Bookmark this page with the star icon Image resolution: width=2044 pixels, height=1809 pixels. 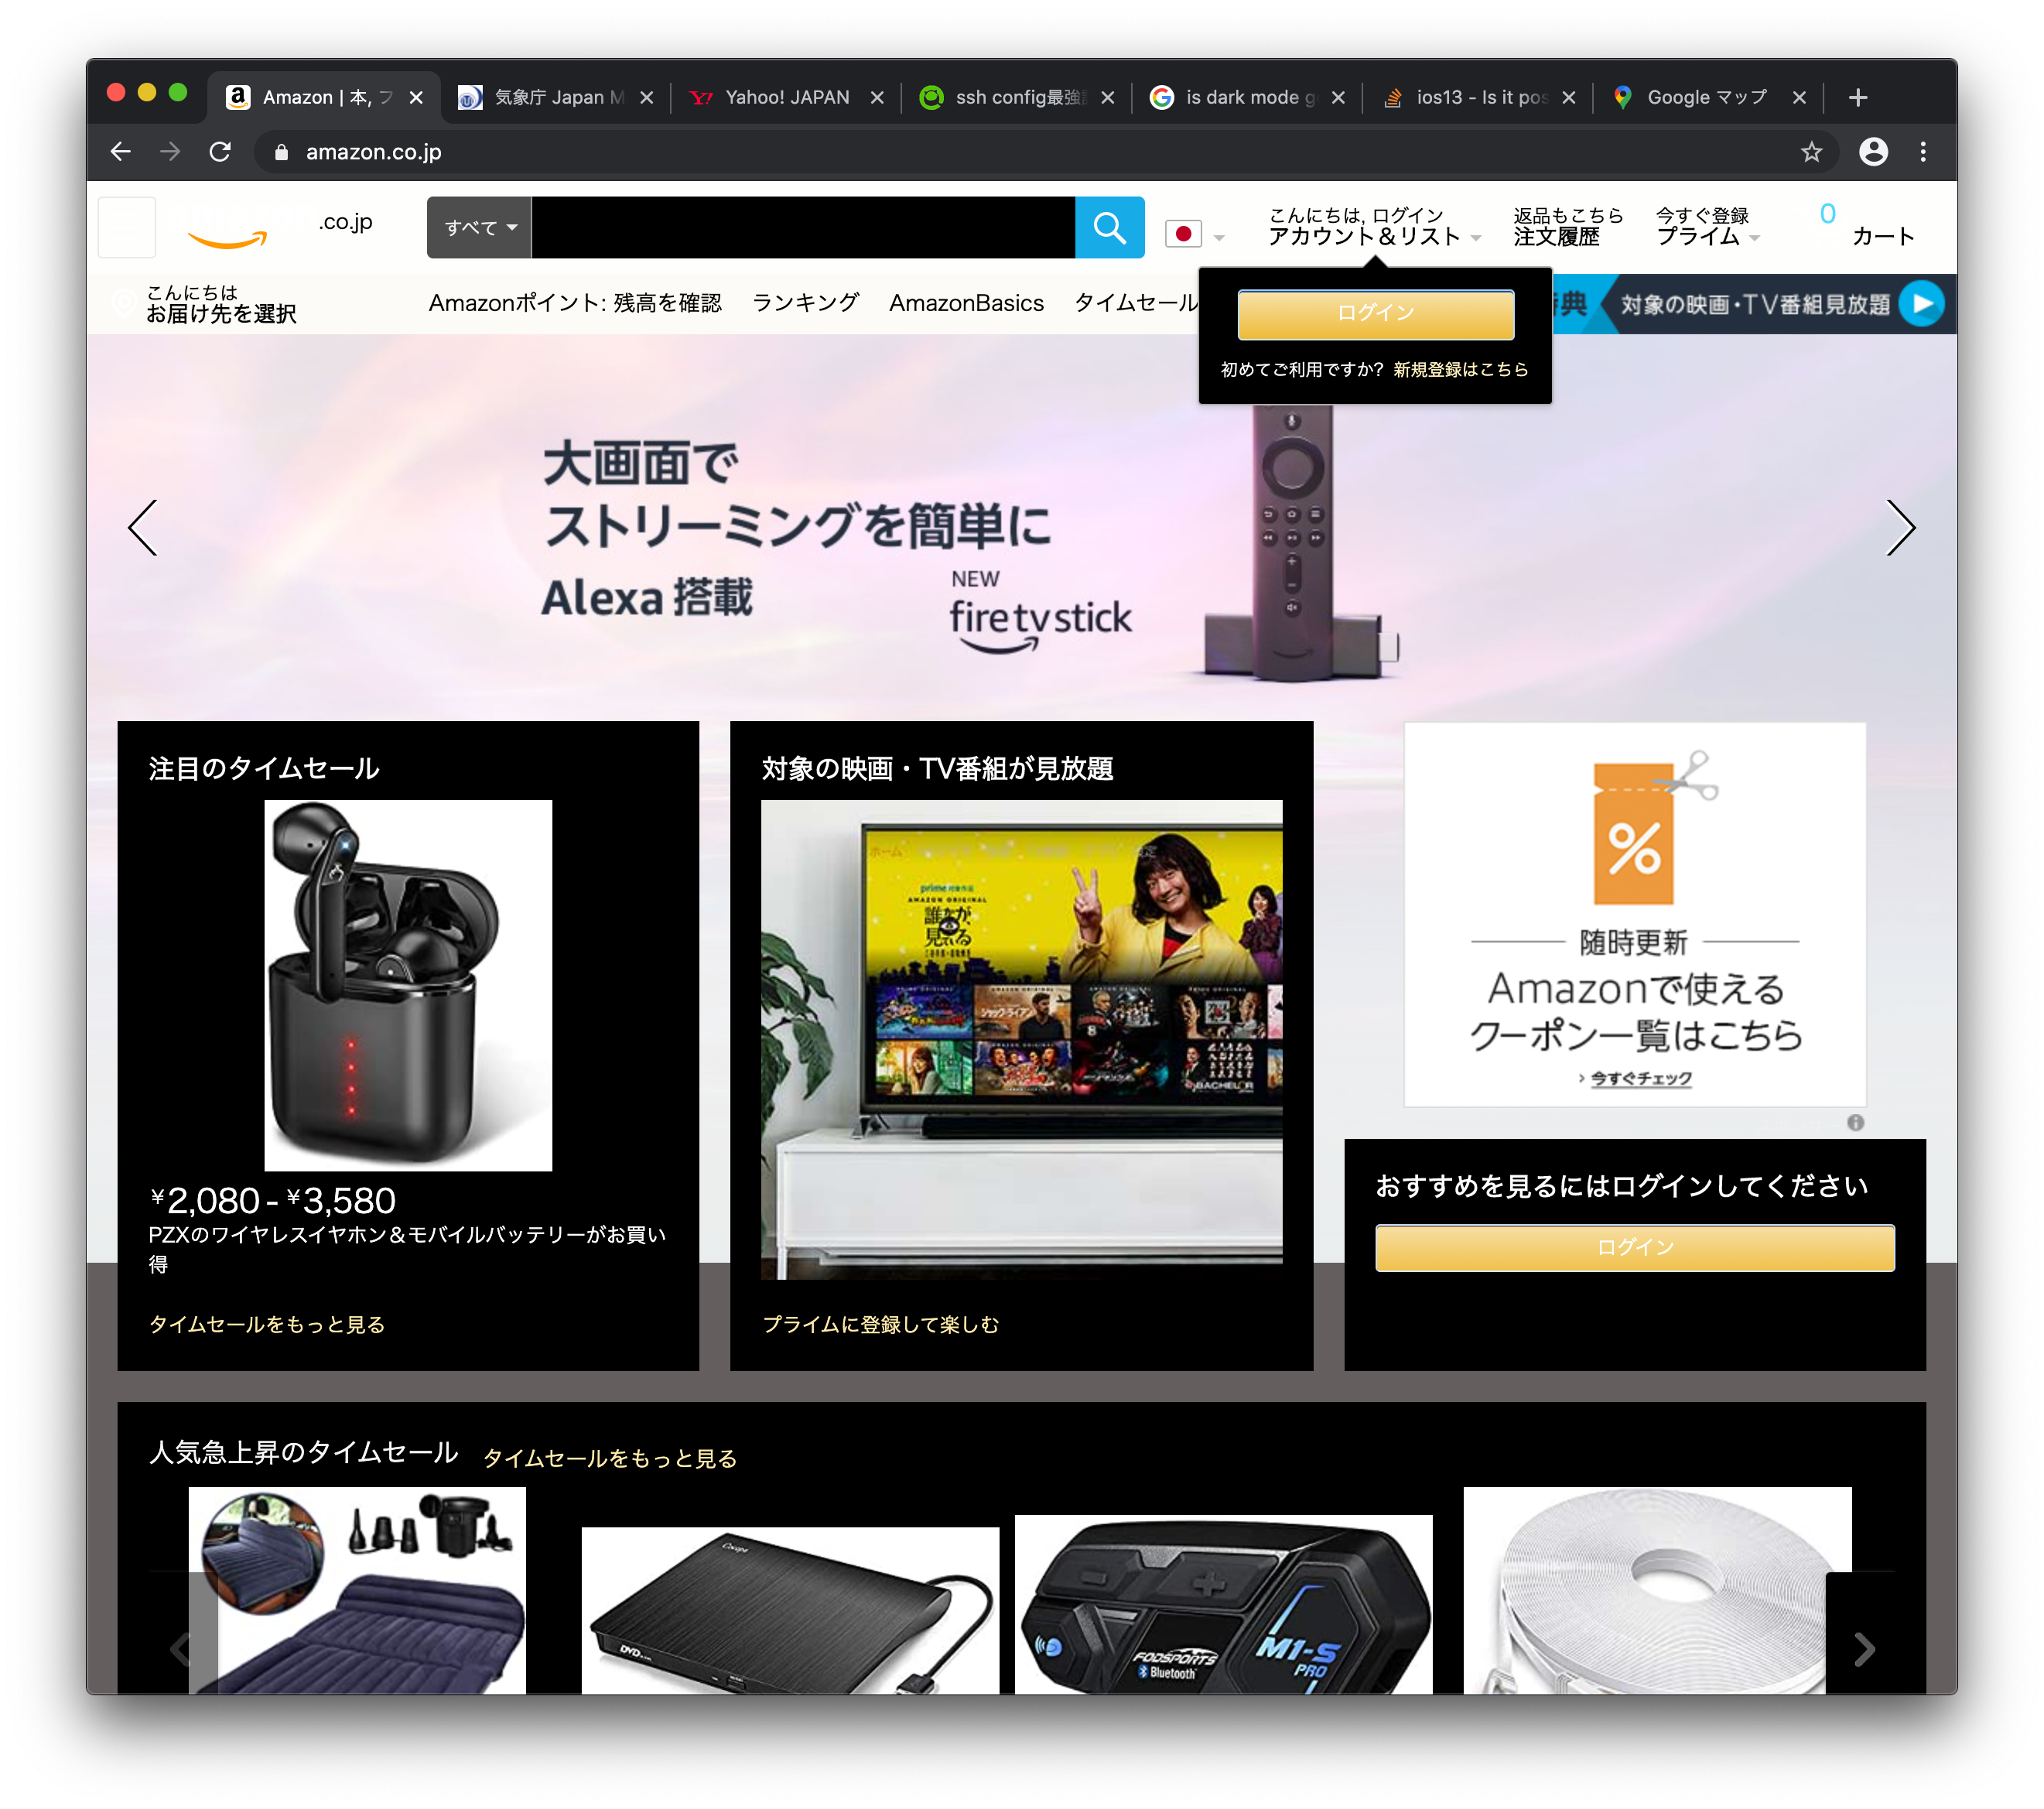click(1811, 152)
